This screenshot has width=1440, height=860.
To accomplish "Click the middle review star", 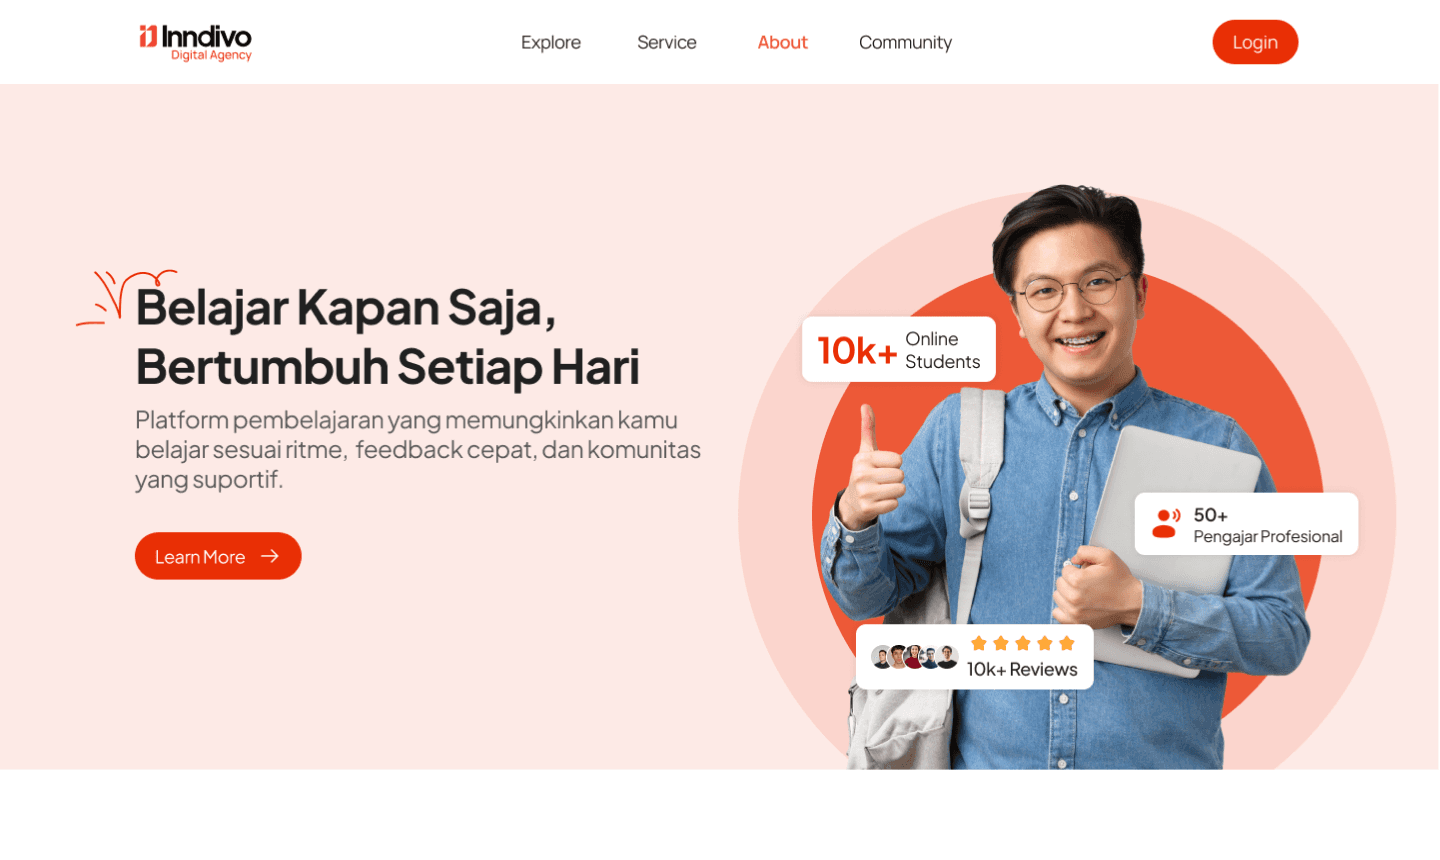I will tap(1023, 643).
